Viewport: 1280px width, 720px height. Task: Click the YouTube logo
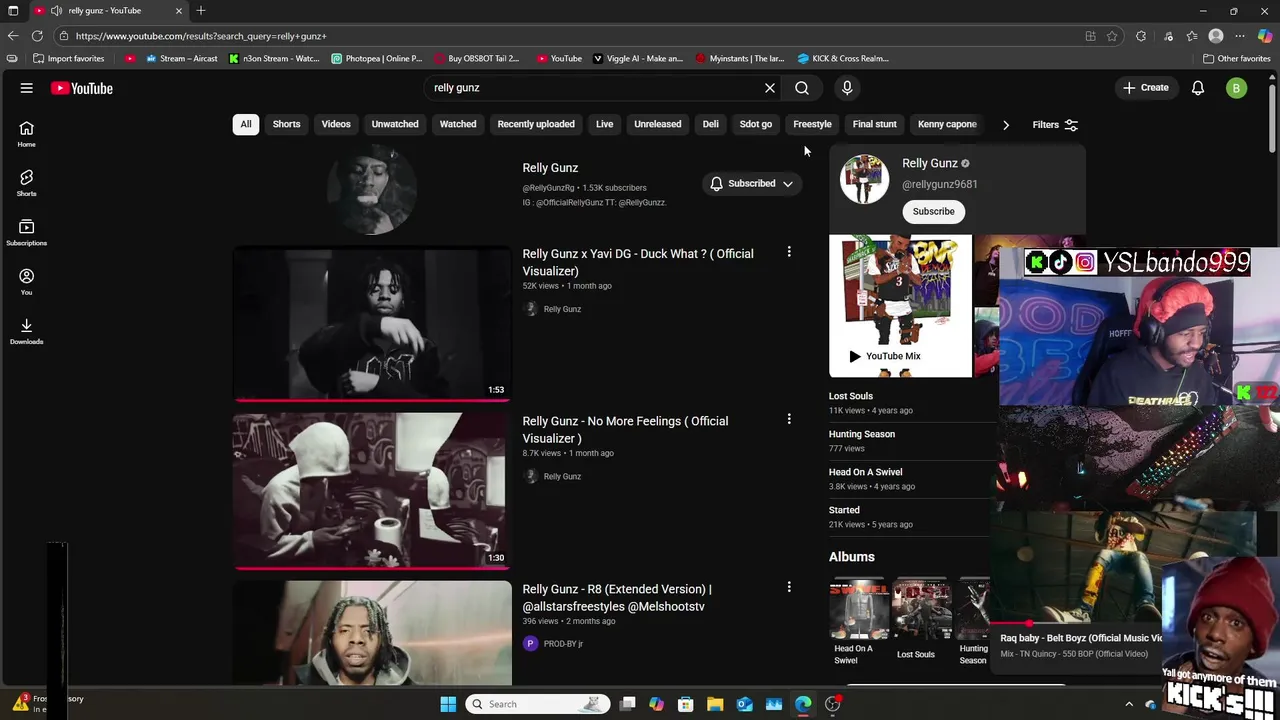[x=82, y=88]
